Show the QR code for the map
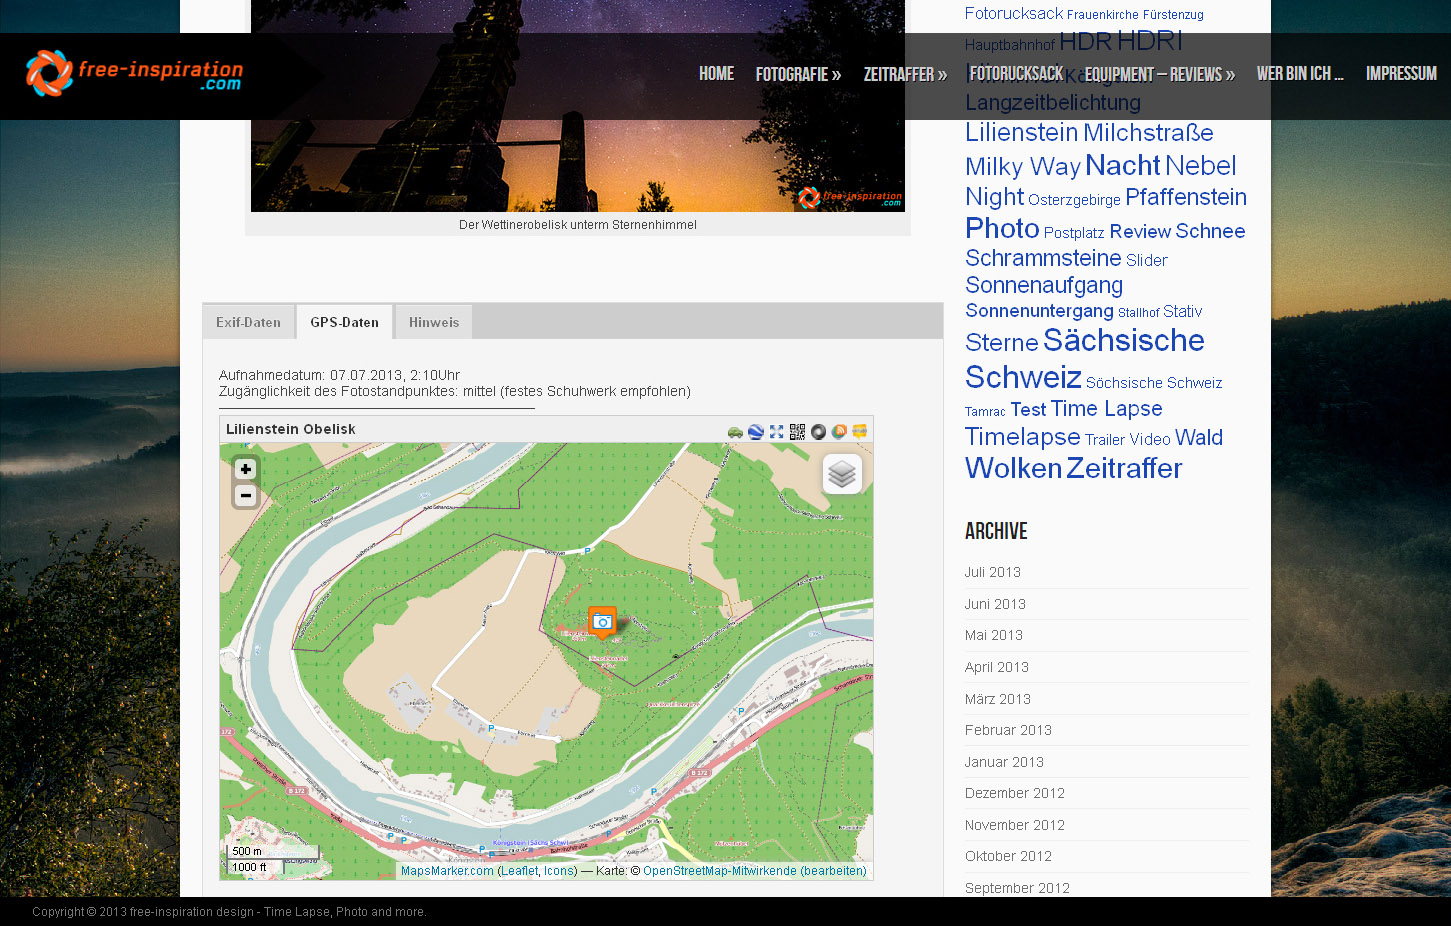Viewport: 1451px width, 926px height. [x=797, y=432]
